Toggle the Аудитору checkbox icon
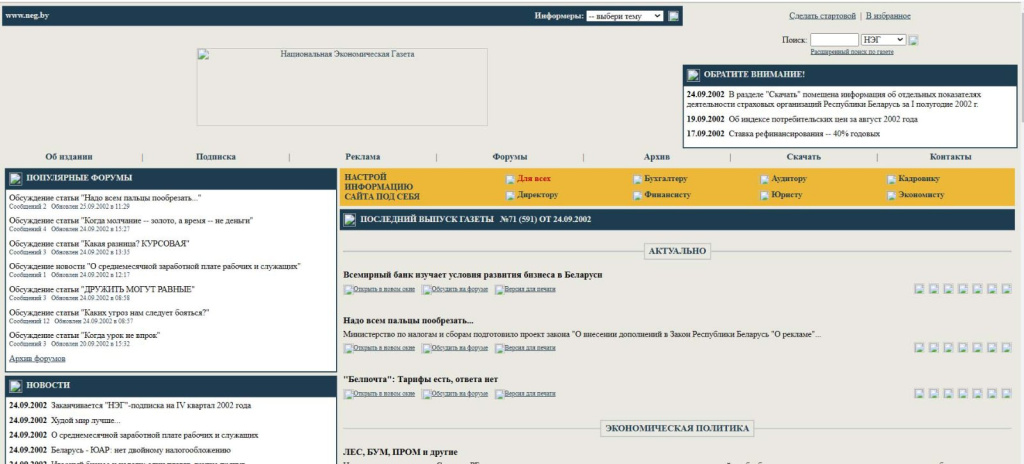The height and width of the screenshot is (464, 1024). tap(764, 179)
